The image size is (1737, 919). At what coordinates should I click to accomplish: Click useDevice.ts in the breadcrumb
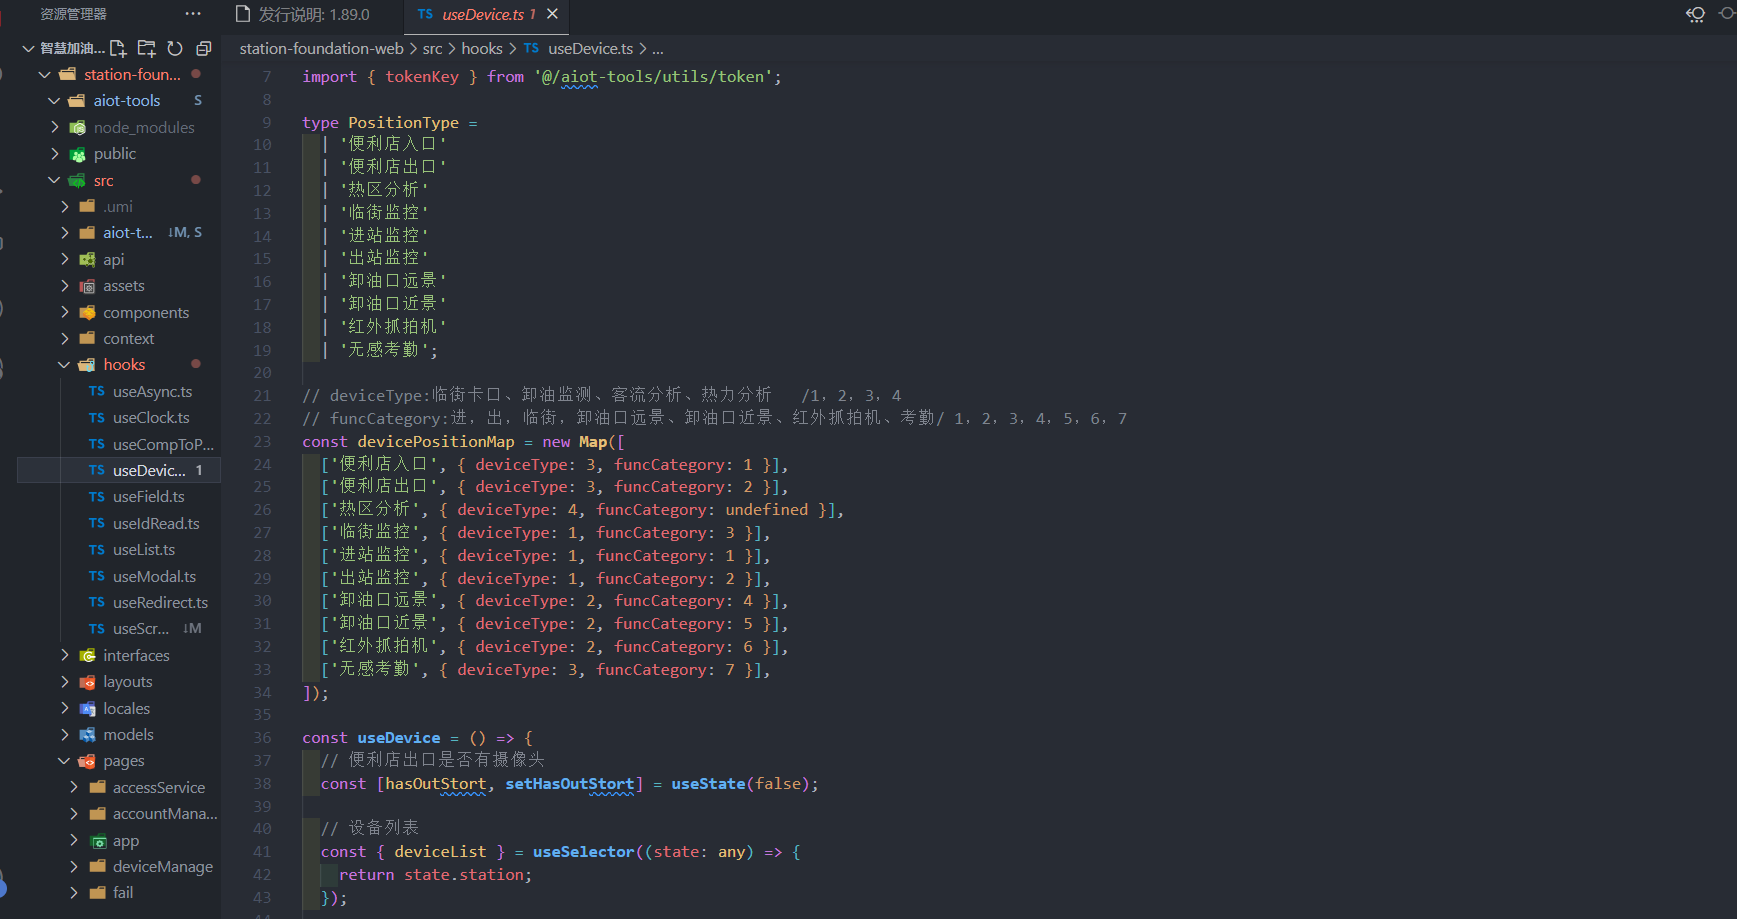click(x=590, y=48)
